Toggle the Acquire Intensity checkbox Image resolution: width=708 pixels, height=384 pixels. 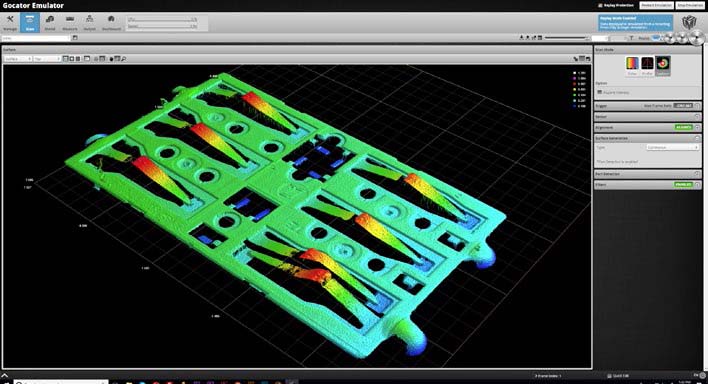coord(600,92)
